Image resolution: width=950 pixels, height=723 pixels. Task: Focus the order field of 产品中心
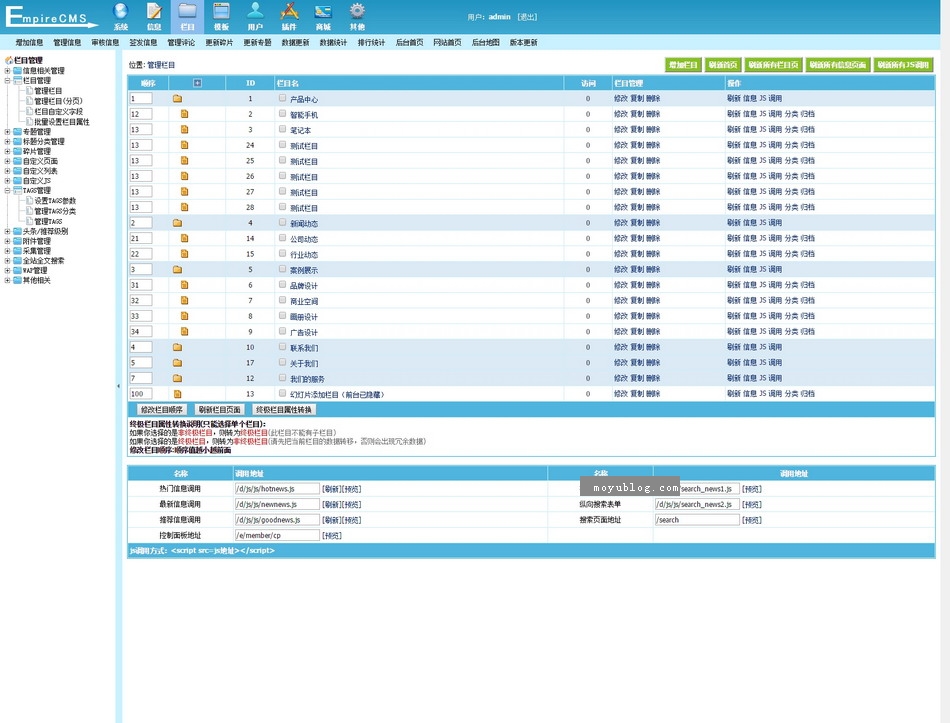(x=141, y=98)
